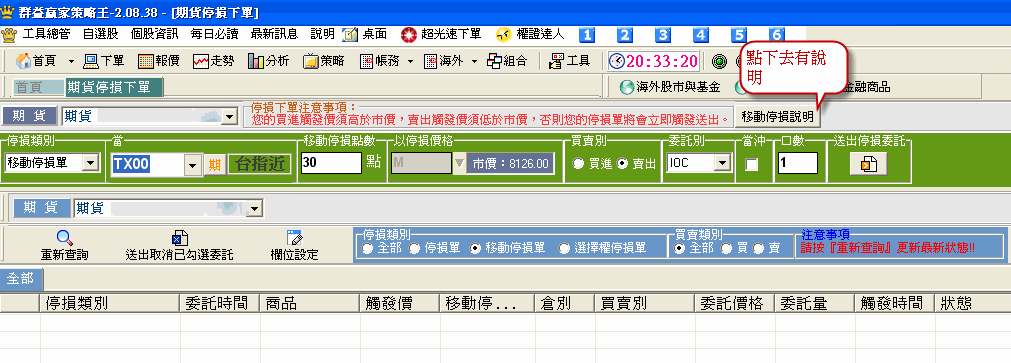This screenshot has height=363, width=1011.
Task: Select the 全部 results tab
Action: pos(22,279)
